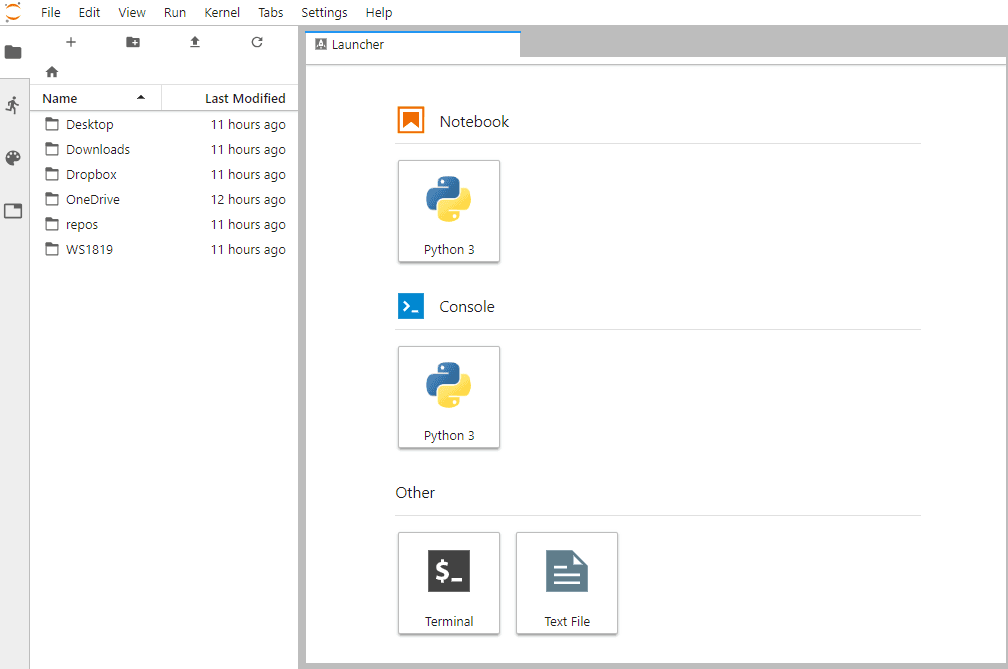Open the Commands palette sidebar icon
Screen dimensions: 1008x669
pos(13,158)
